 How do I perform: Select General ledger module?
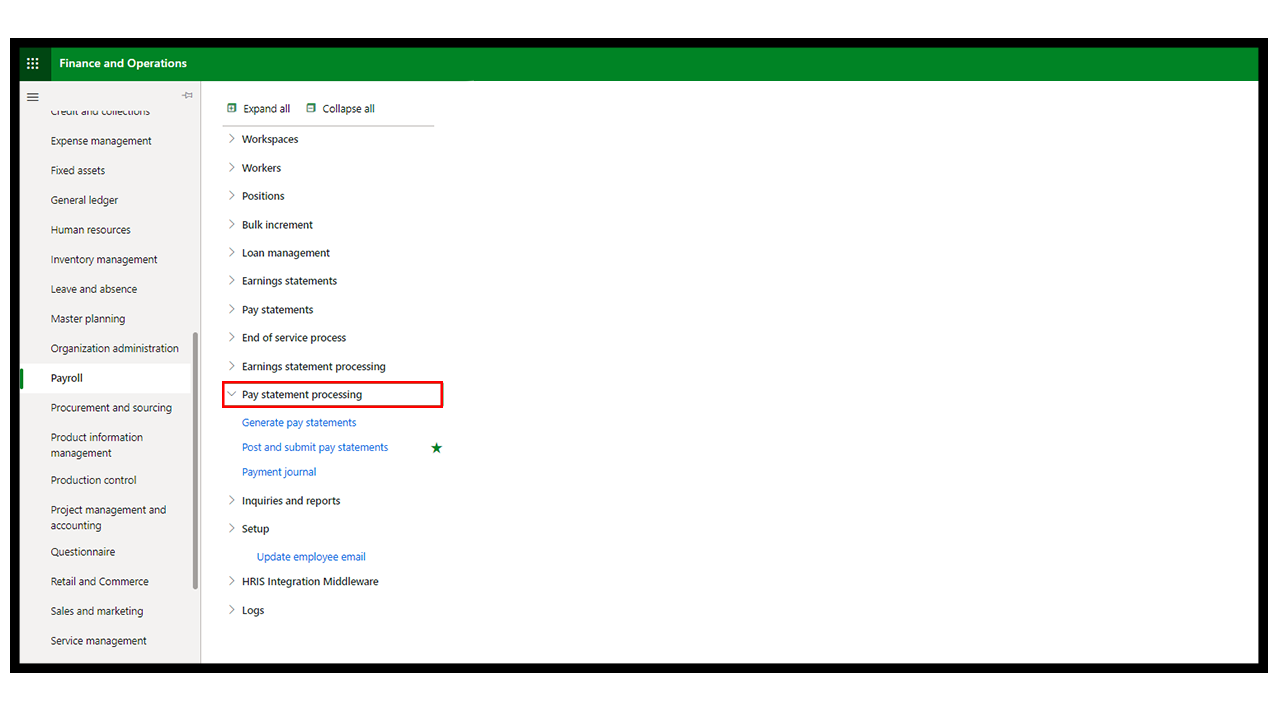point(84,200)
